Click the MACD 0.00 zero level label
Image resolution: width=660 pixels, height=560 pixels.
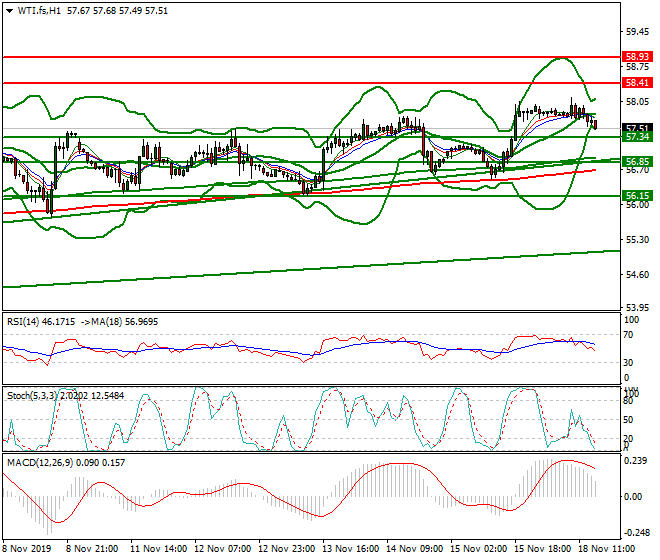633,497
